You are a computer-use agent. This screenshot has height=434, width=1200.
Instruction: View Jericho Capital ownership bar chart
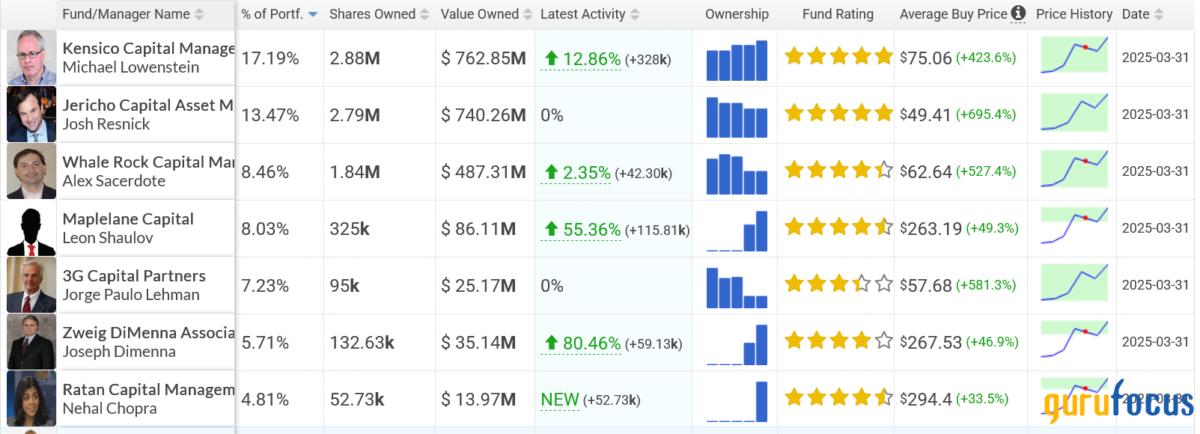tap(737, 117)
